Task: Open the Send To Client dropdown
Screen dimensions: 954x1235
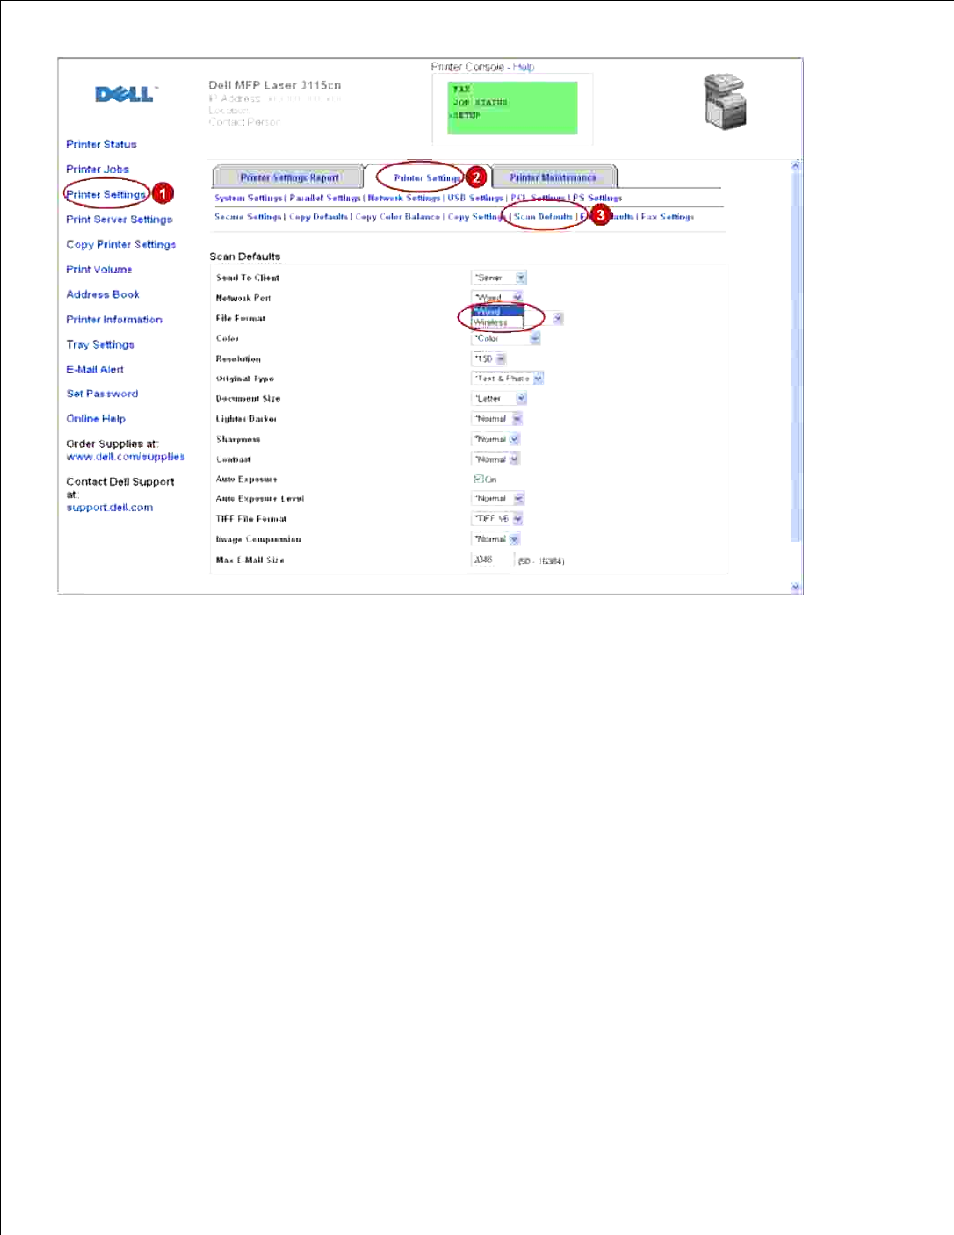Action: [x=499, y=278]
